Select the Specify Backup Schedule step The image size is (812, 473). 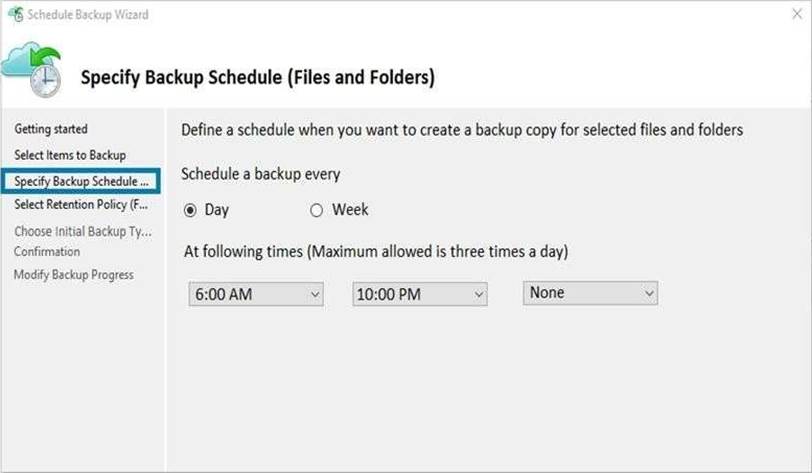[81, 181]
